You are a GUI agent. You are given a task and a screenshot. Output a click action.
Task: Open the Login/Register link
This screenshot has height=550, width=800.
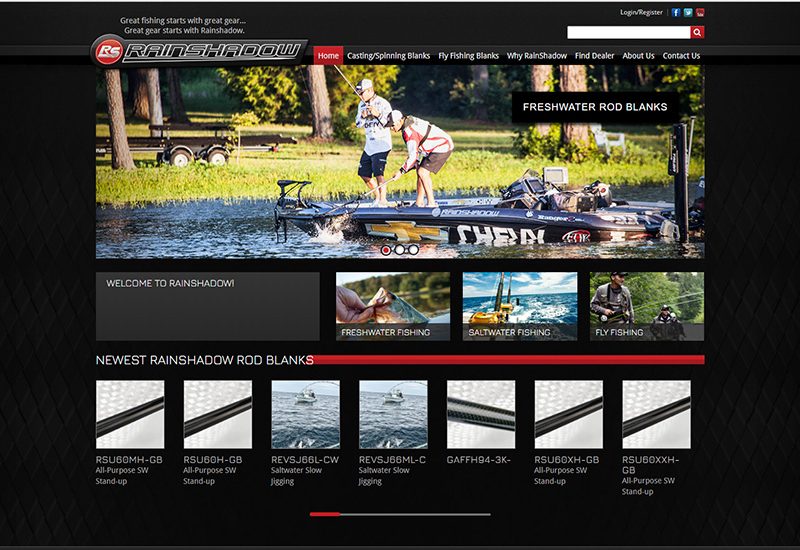(x=641, y=12)
